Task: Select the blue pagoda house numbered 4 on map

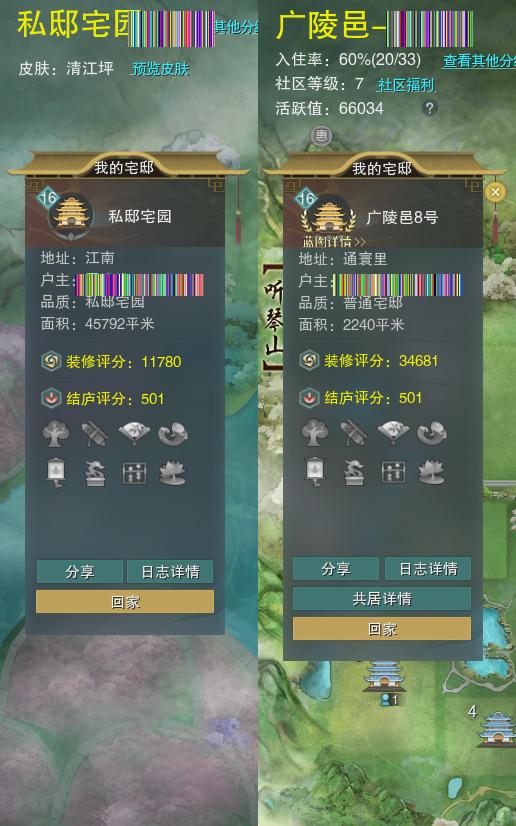Action: click(x=497, y=728)
